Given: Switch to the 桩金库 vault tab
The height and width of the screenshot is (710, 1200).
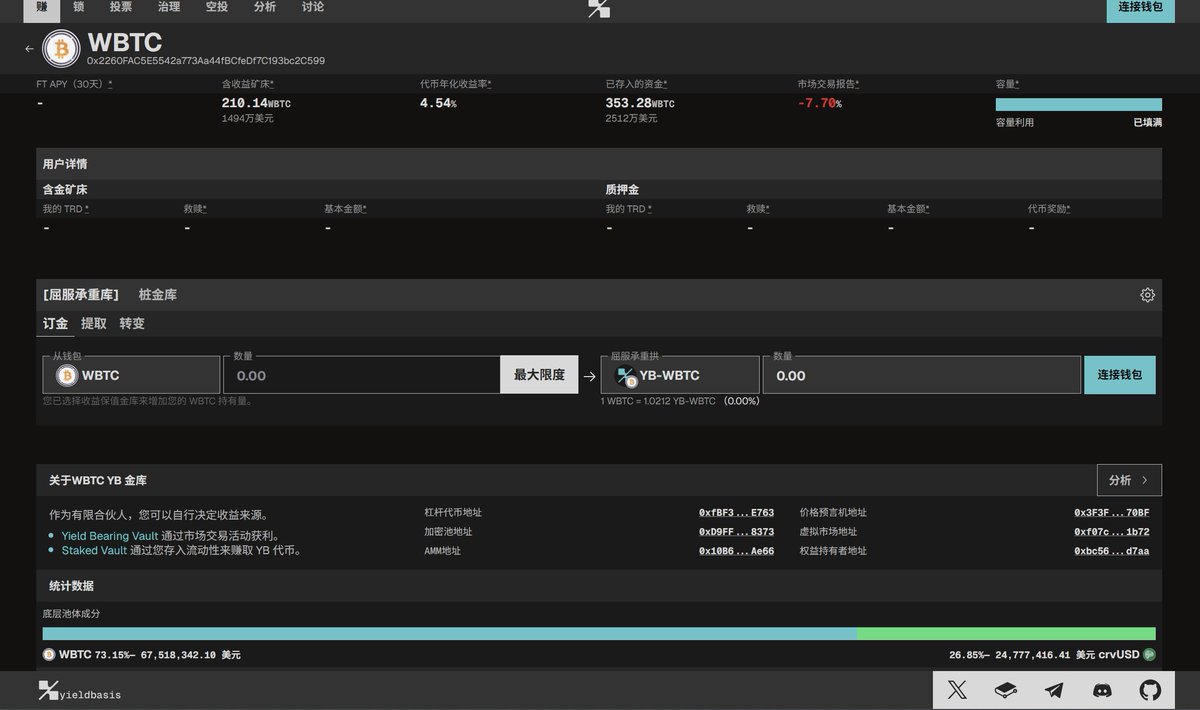Looking at the screenshot, I should (x=158, y=295).
